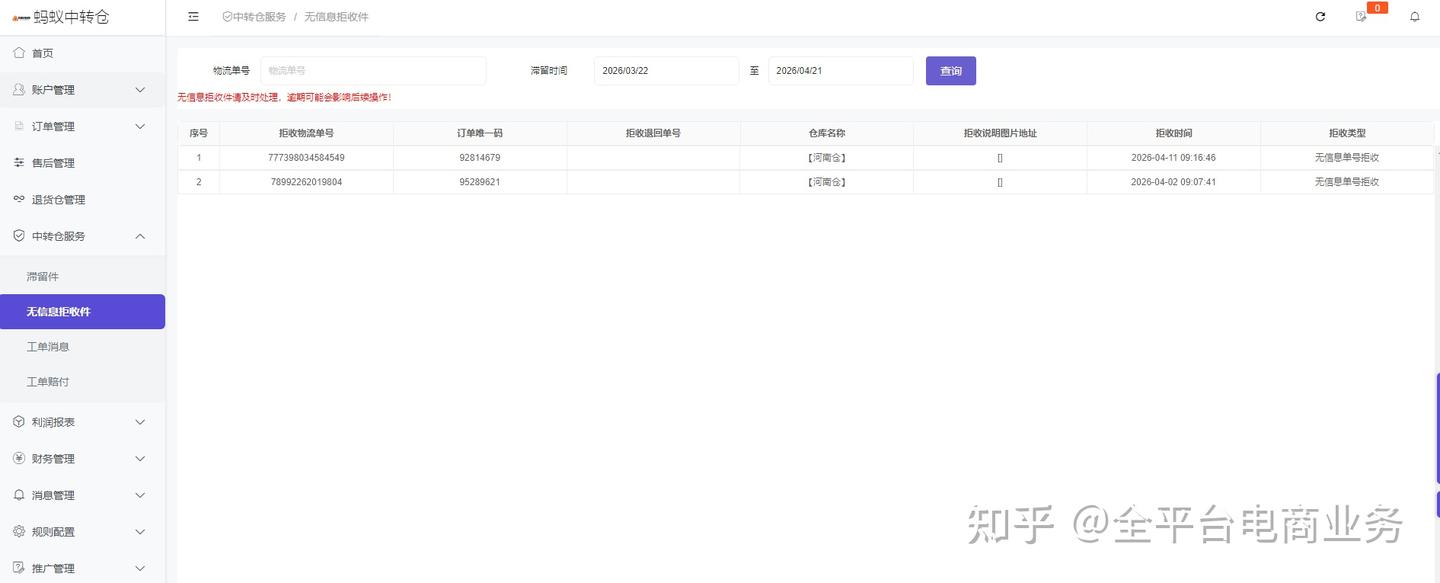The image size is (1440, 583).
Task: Click the 售后管理 sliders icon
Action: pos(19,163)
